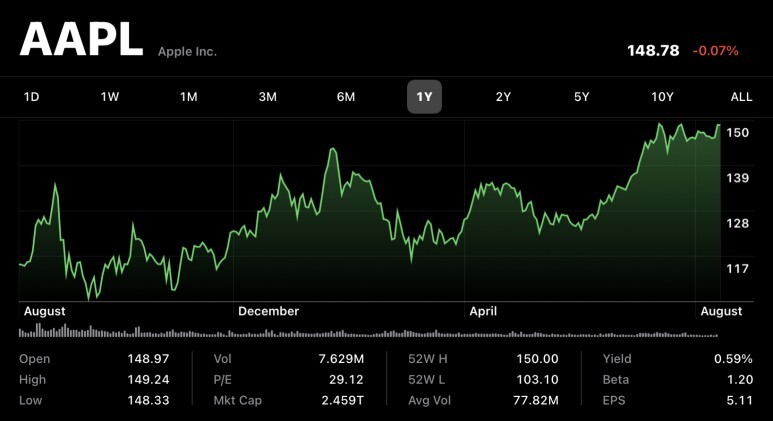Click the 52W H value 150.00
Screen dimensions: 773x421
[537, 358]
